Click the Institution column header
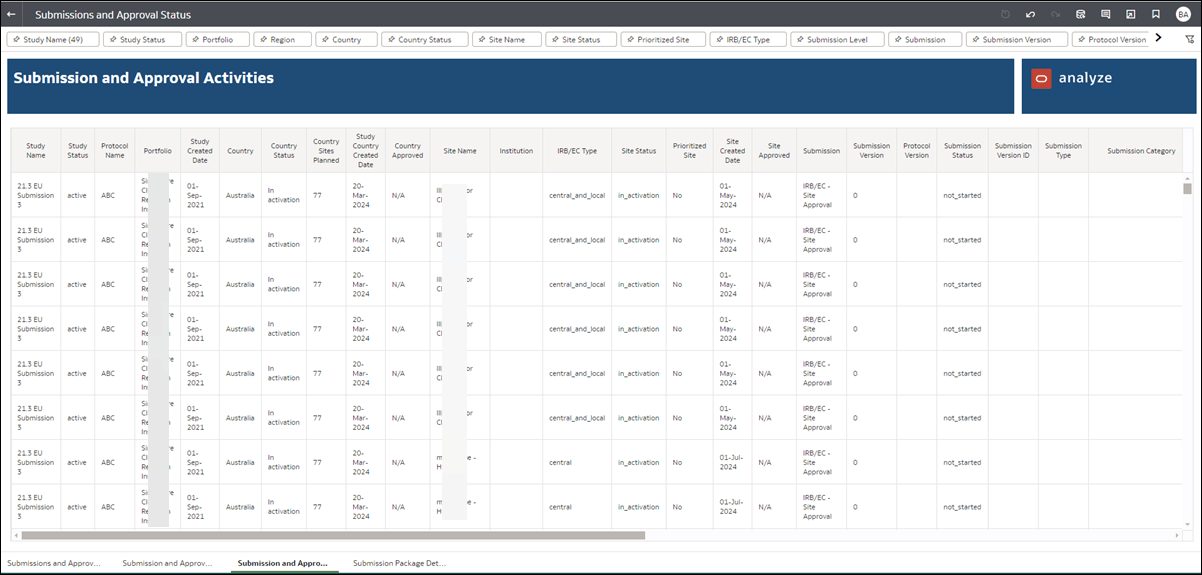Image resolution: width=1202 pixels, height=575 pixels. pos(516,151)
